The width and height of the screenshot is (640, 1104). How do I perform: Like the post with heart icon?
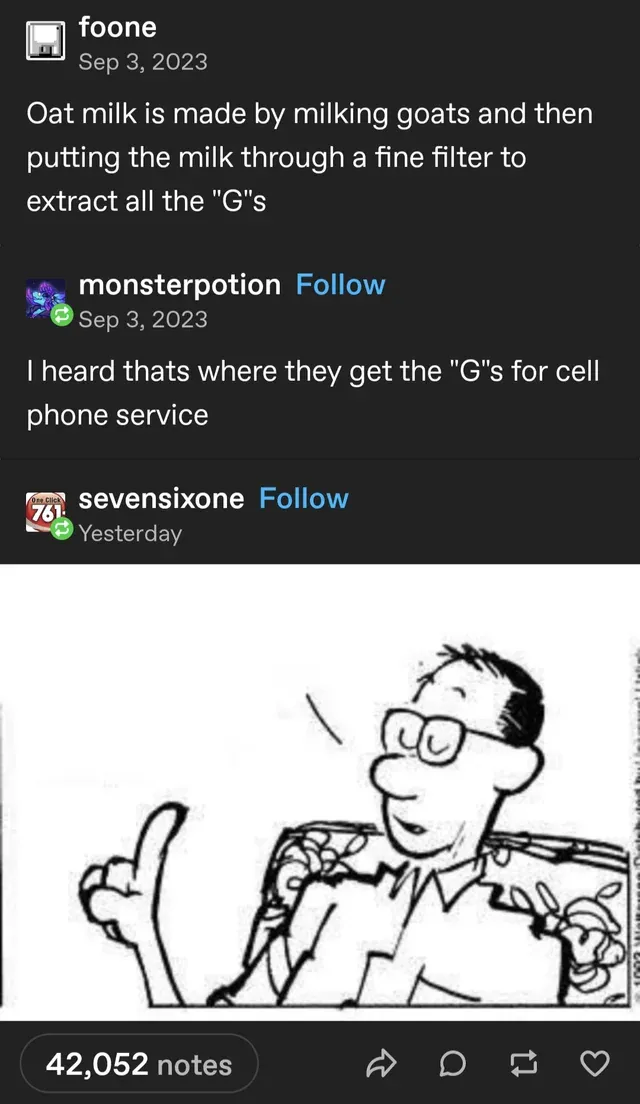tap(594, 1064)
